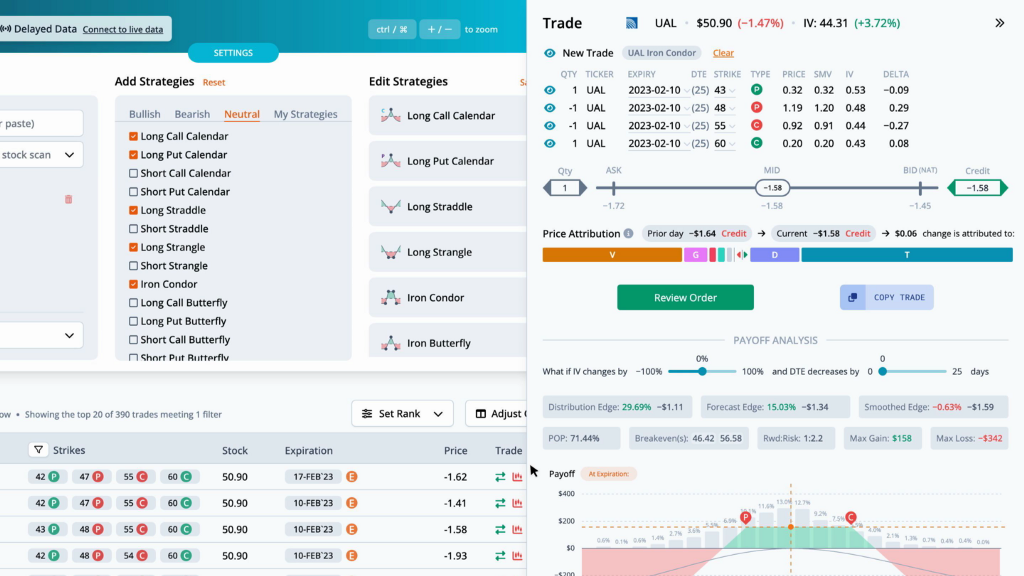Click swap trade icon for 17-FEB'23 row
The image size is (1024, 576).
click(x=500, y=477)
